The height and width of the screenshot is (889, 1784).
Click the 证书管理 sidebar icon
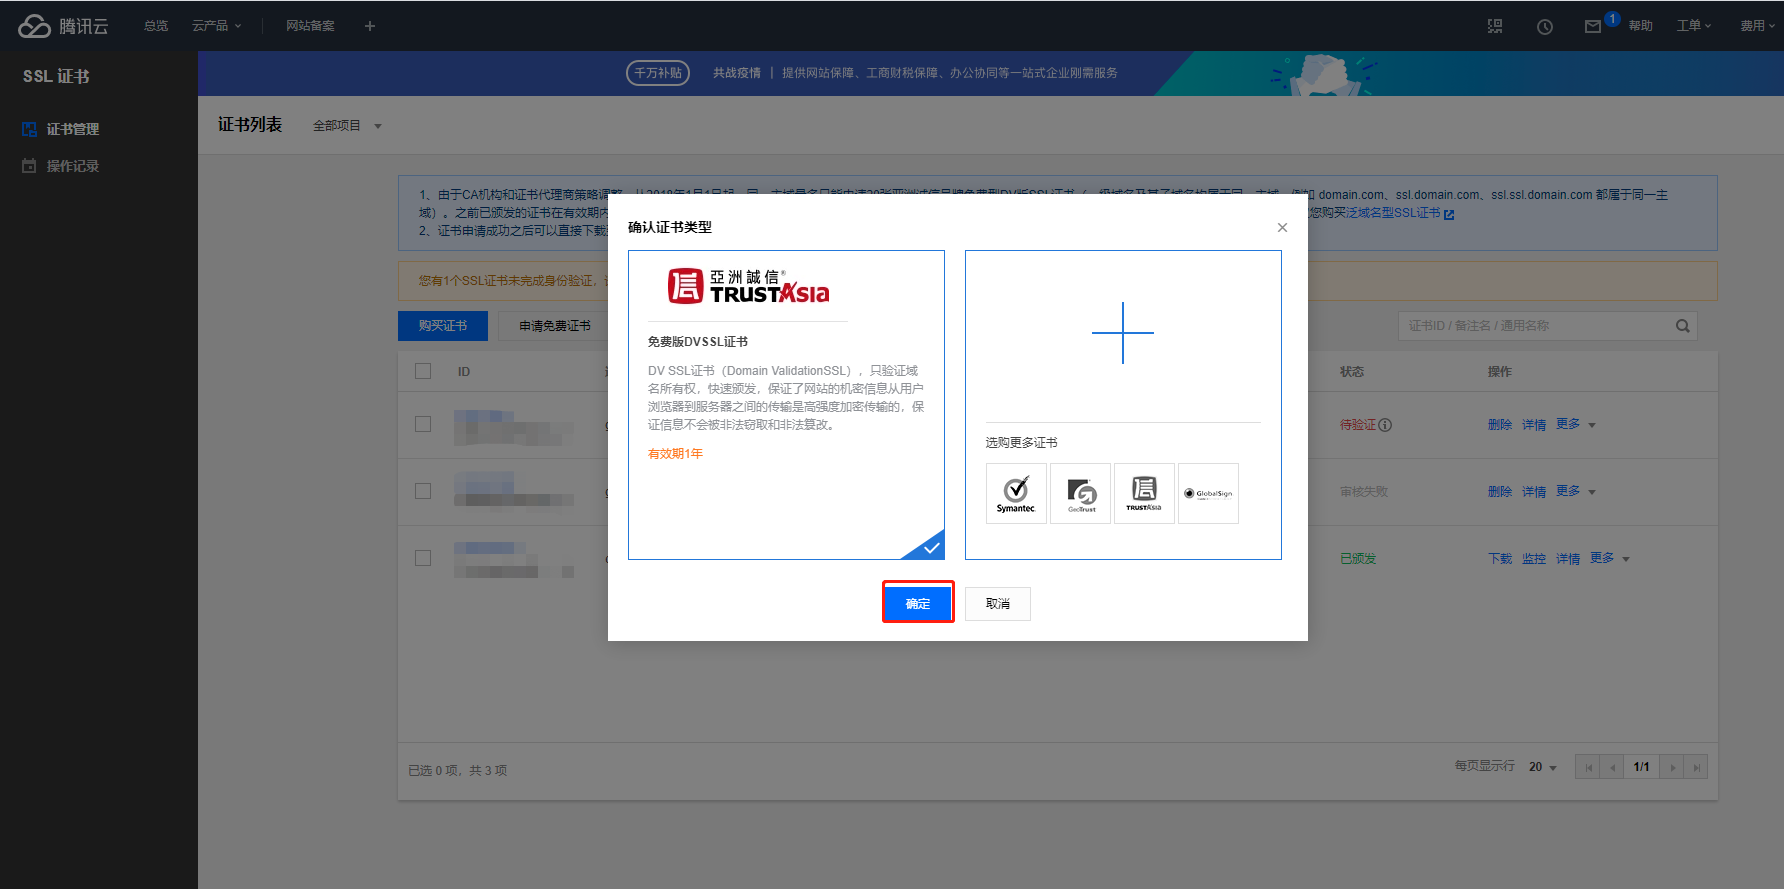(29, 129)
